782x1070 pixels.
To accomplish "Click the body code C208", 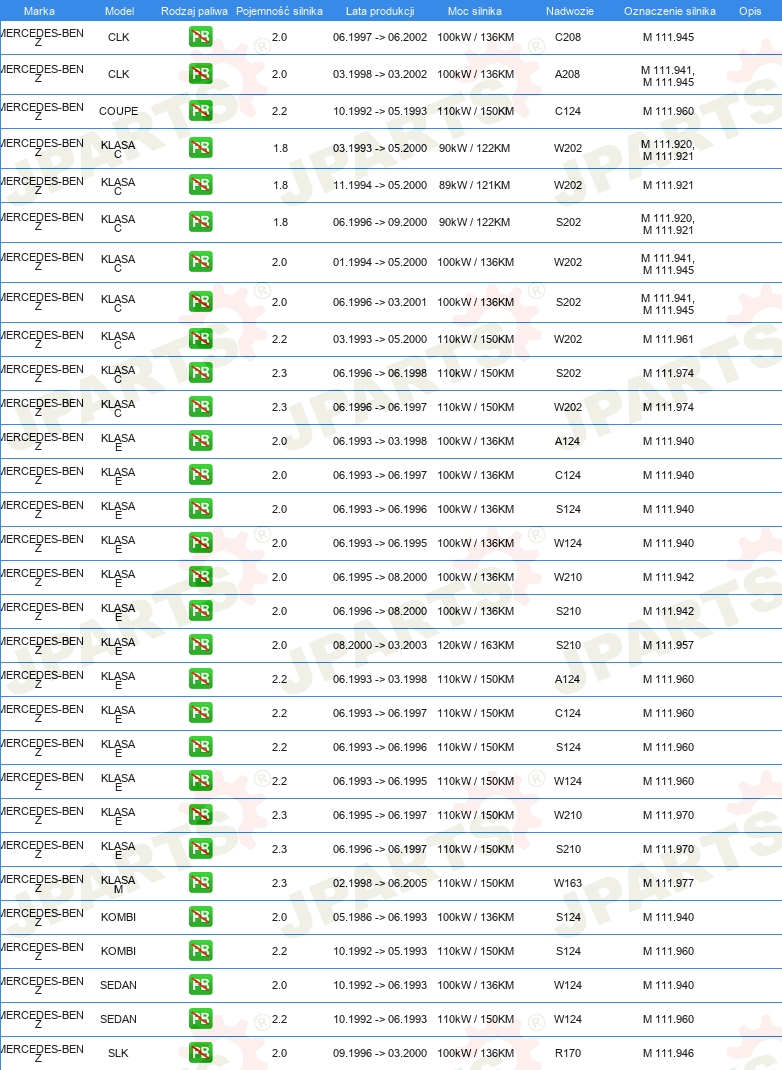I will 568,37.
